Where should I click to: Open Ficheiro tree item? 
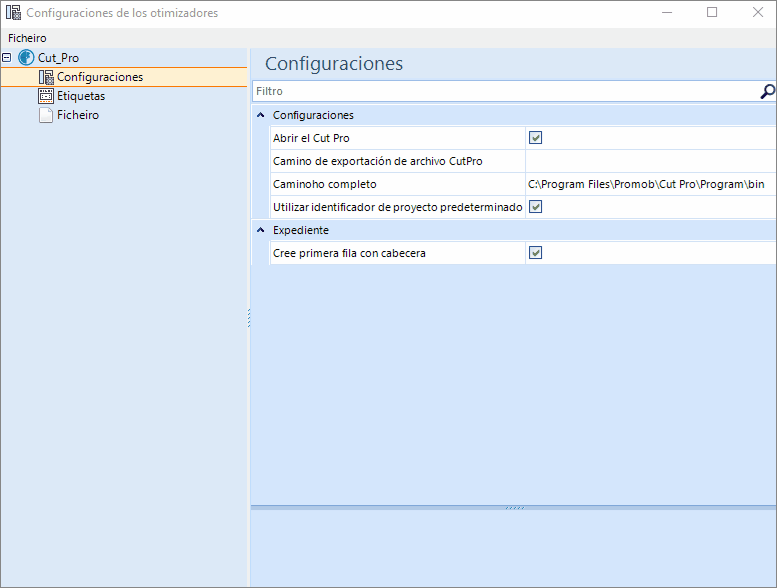click(x=78, y=115)
